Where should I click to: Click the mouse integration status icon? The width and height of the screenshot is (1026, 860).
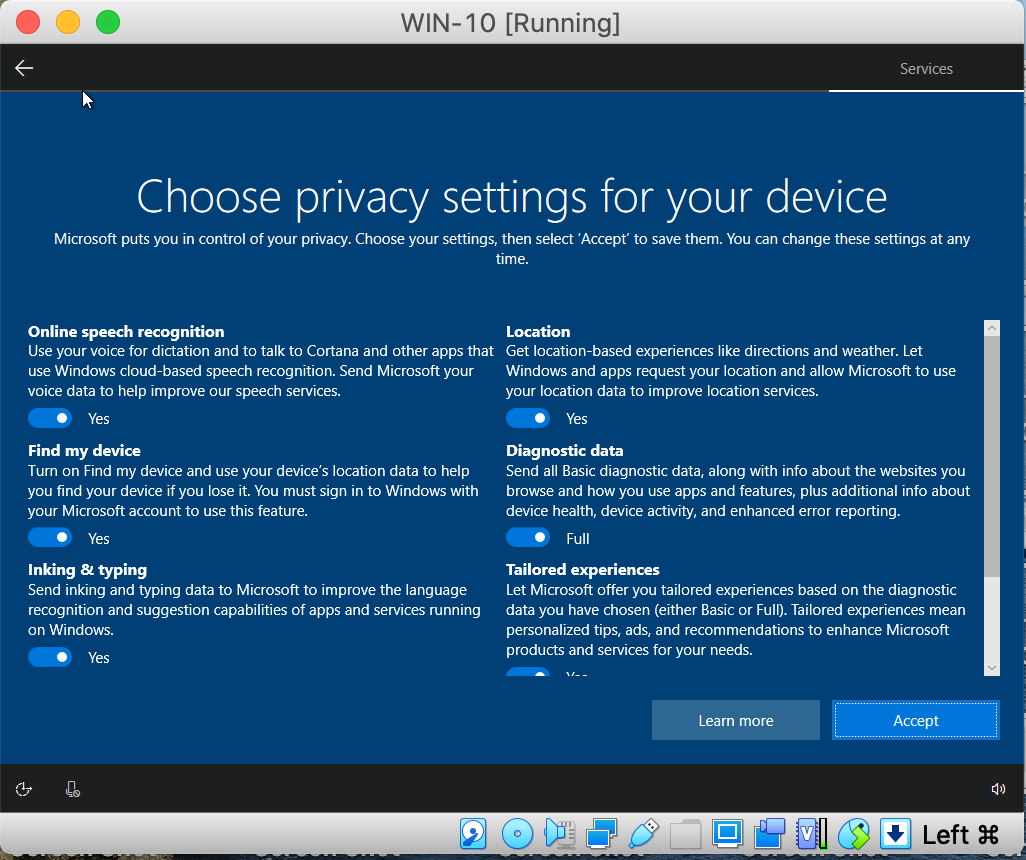[x=854, y=834]
